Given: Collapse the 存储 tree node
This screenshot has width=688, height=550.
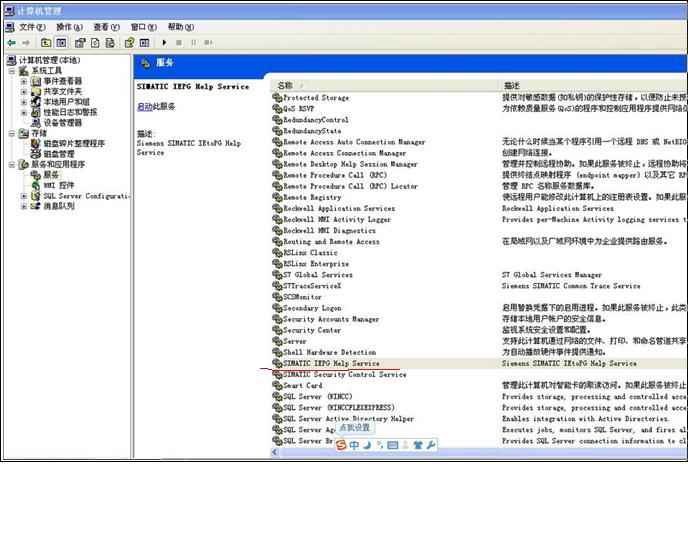Looking at the screenshot, I should [12, 133].
